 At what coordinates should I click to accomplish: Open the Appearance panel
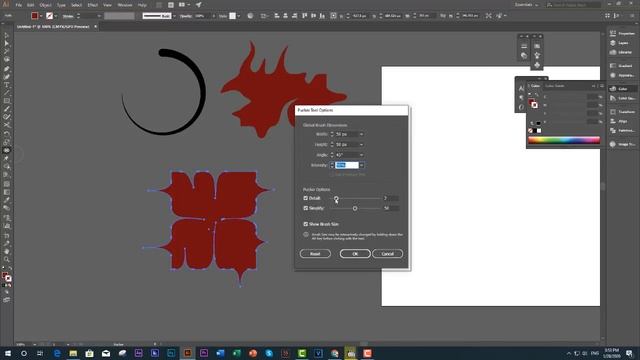coord(622,76)
